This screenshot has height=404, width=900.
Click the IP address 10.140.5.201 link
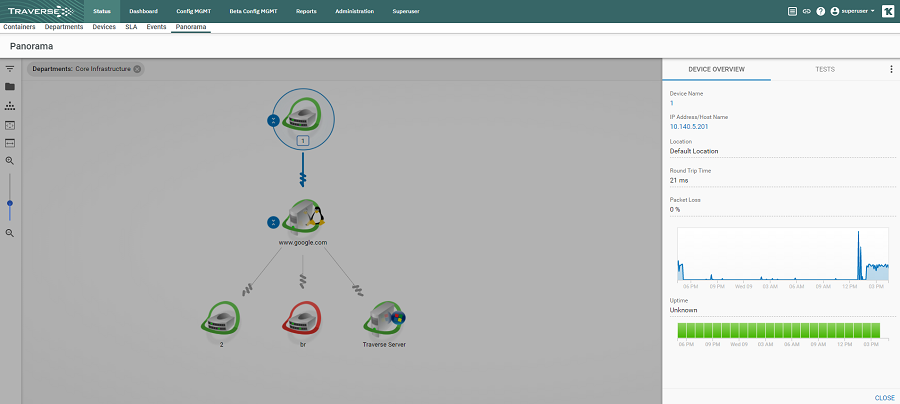coord(689,127)
